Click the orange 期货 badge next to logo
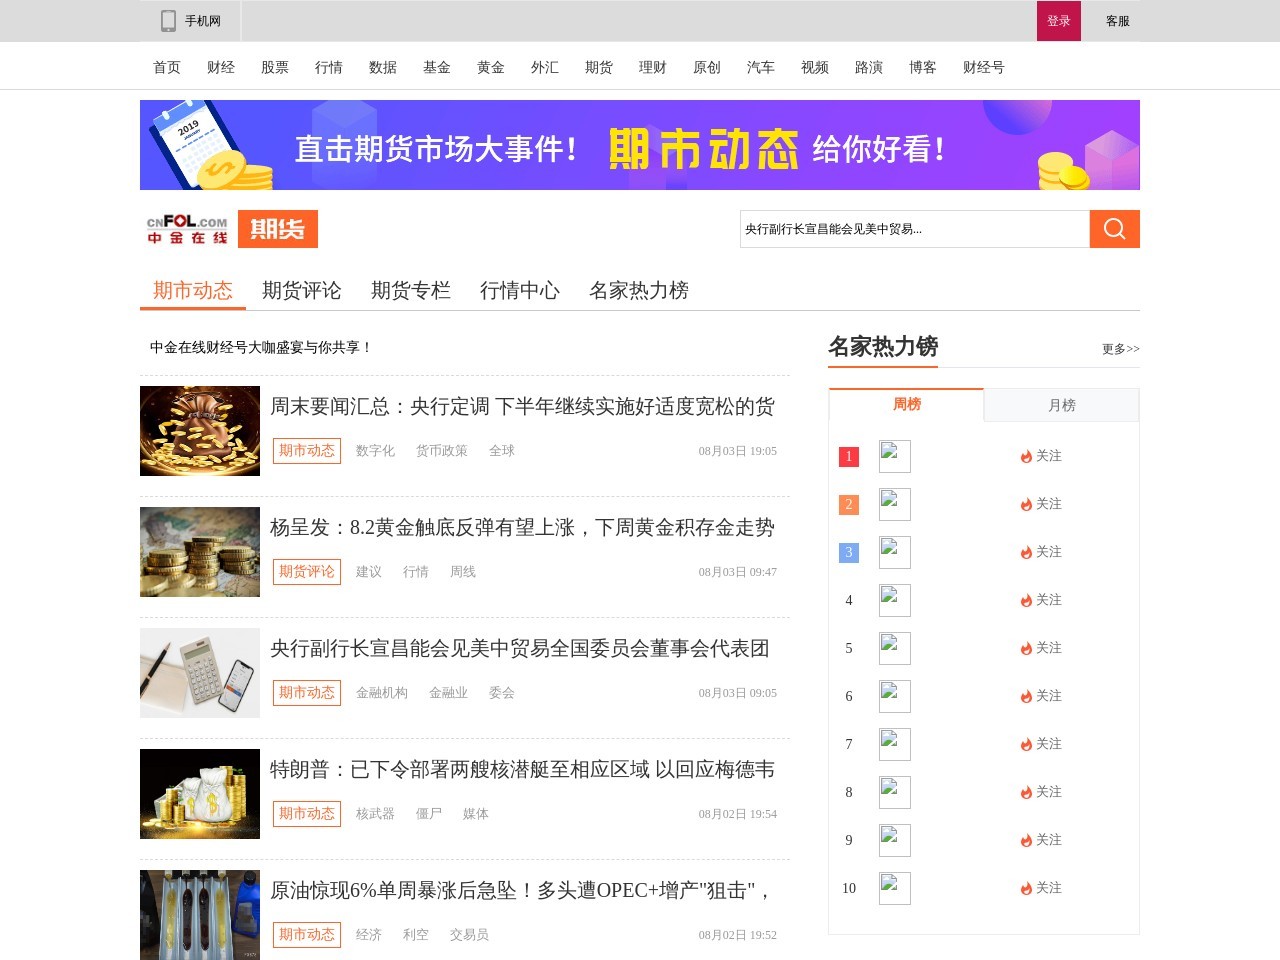 (277, 228)
